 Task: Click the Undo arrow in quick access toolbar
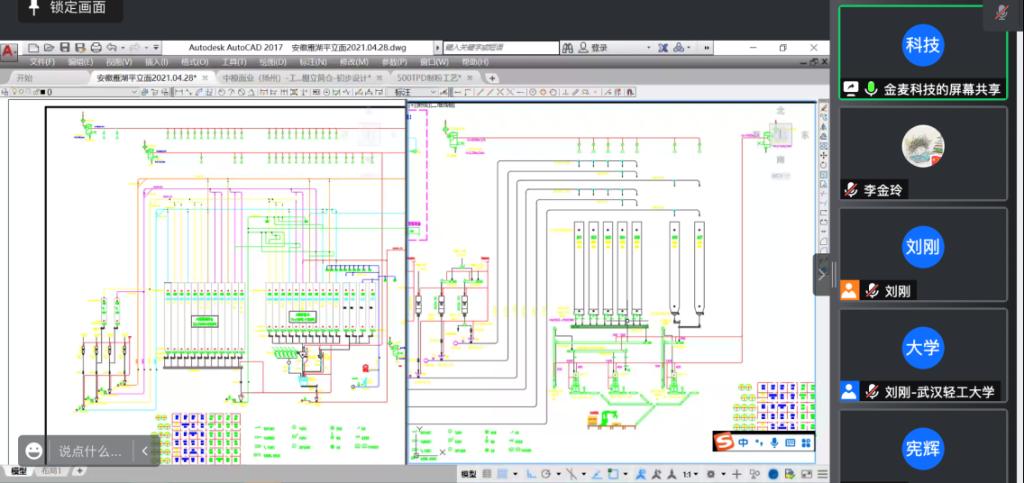pos(112,47)
